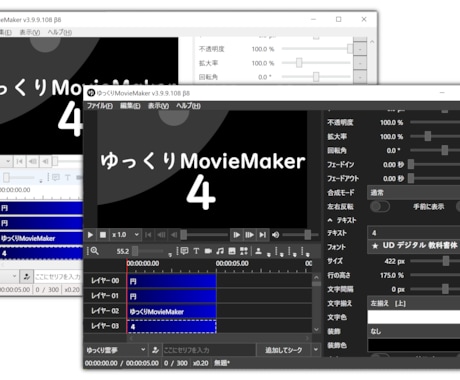Select 円 clip on レイヤー 01

pos(172,296)
